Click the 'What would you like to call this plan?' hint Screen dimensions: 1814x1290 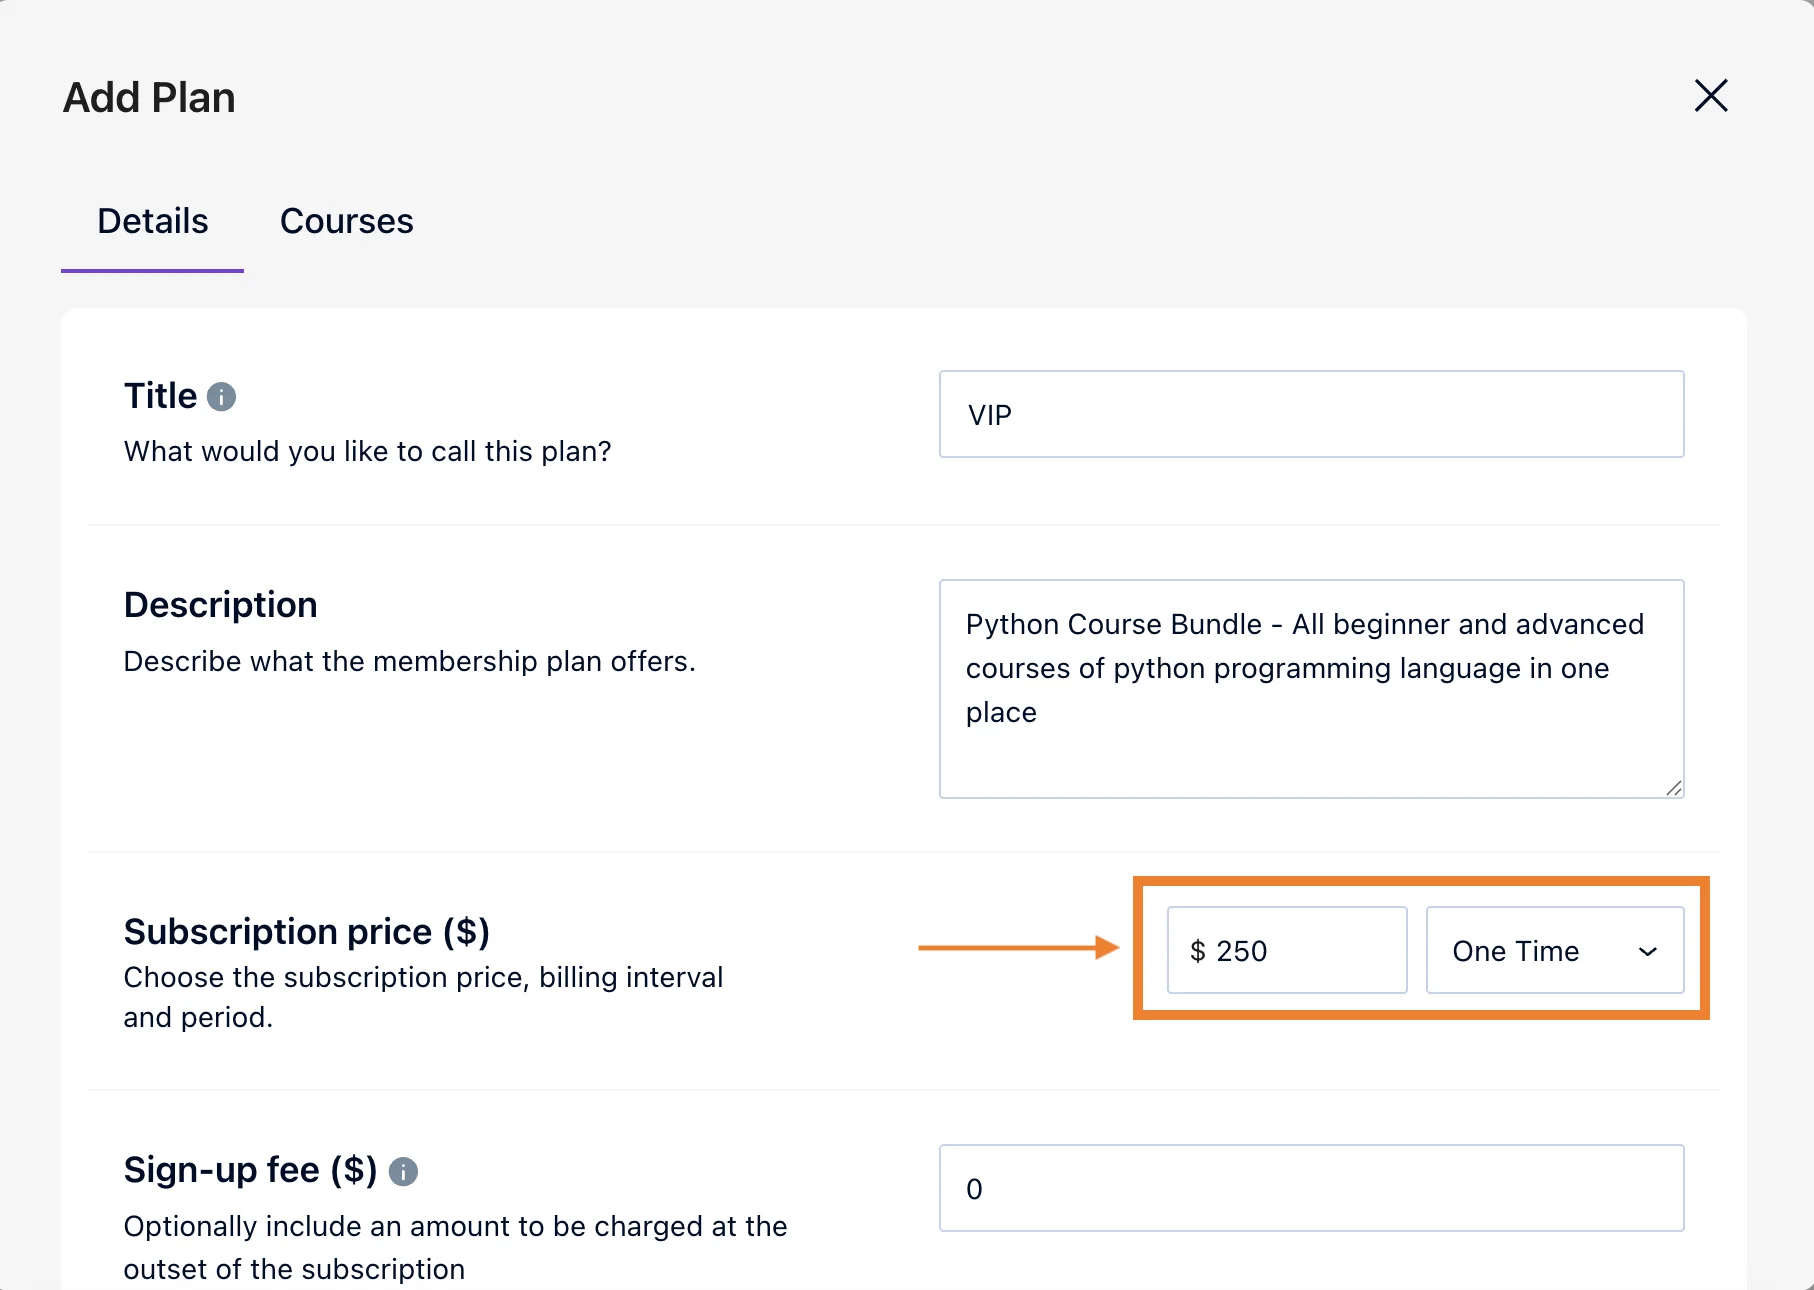pyautogui.click(x=367, y=452)
